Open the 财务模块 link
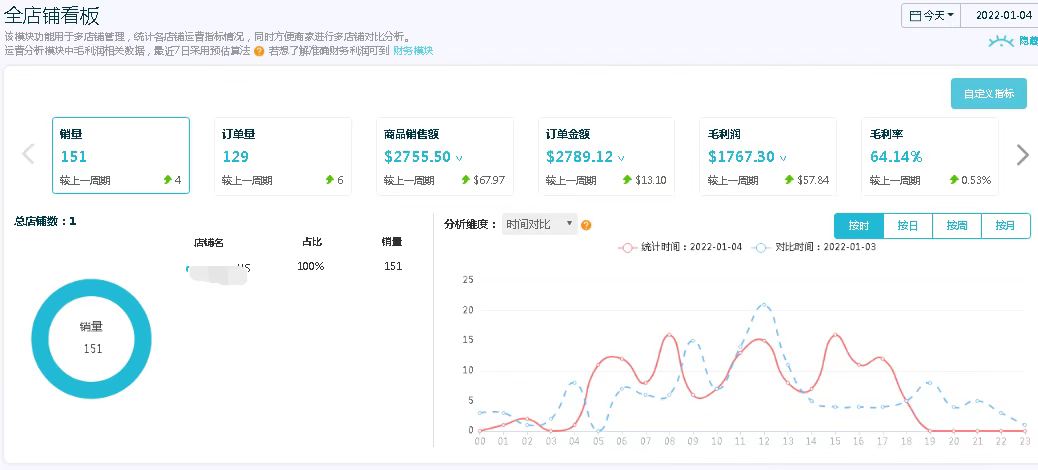The height and width of the screenshot is (470, 1038). (413, 51)
